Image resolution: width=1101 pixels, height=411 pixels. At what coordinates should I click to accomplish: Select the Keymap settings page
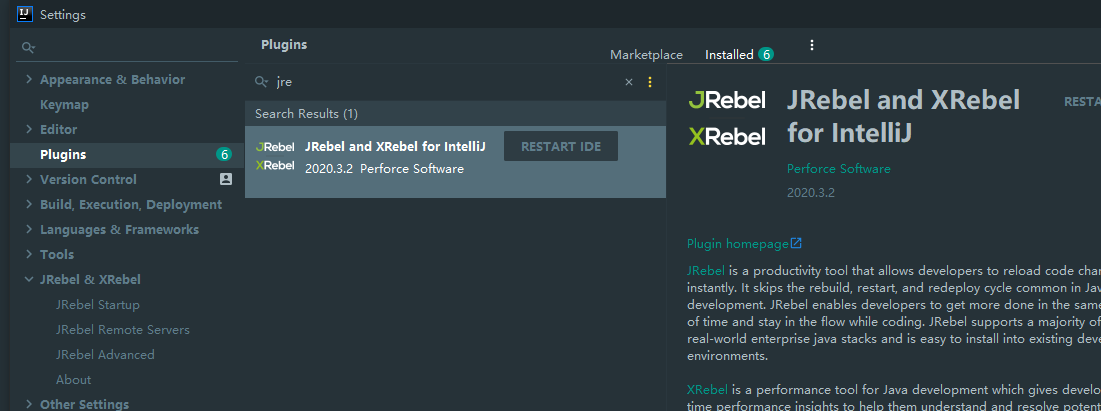65,105
